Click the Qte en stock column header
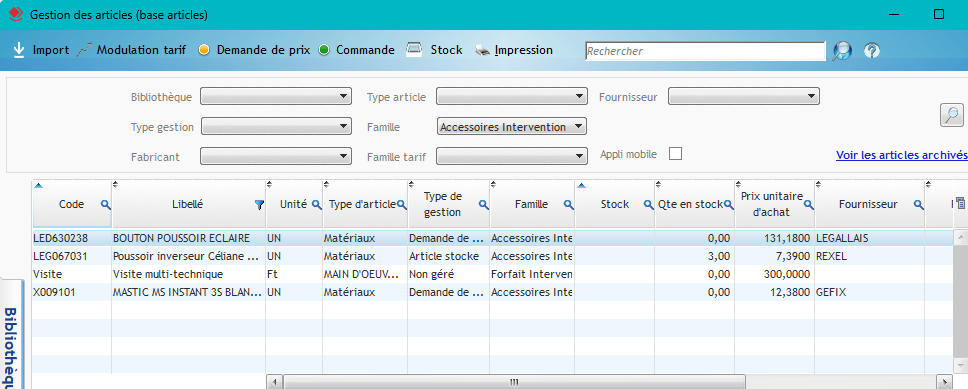 pyautogui.click(x=695, y=204)
